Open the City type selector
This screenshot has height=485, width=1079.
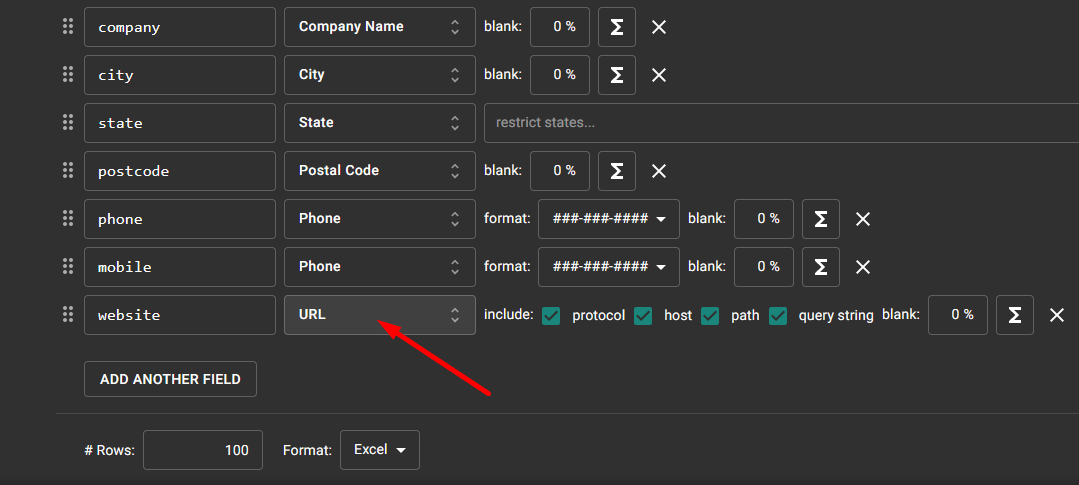(380, 74)
